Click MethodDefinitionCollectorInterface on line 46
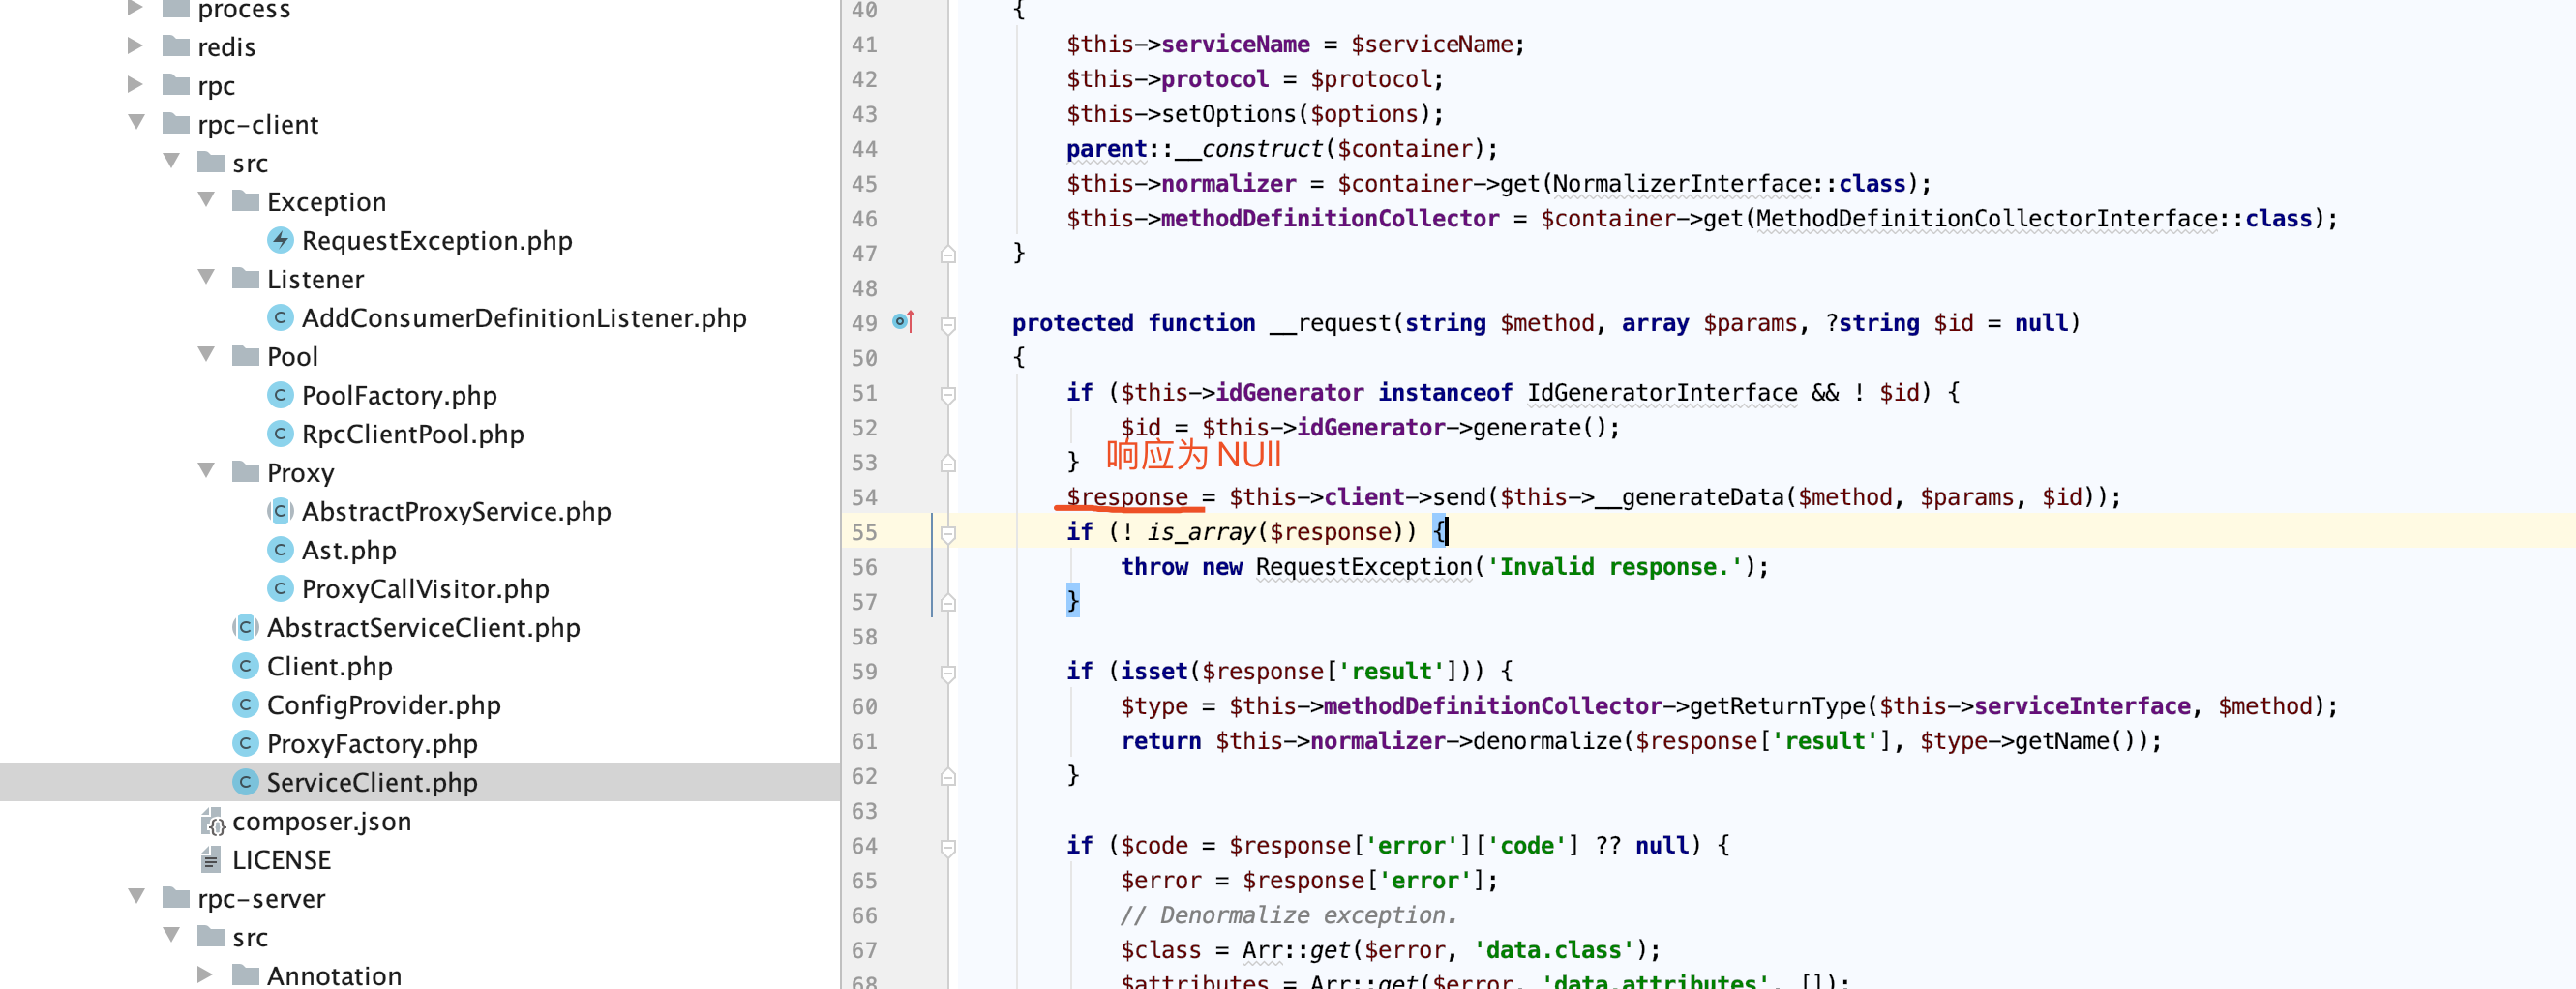The image size is (2576, 989). coord(1987,218)
